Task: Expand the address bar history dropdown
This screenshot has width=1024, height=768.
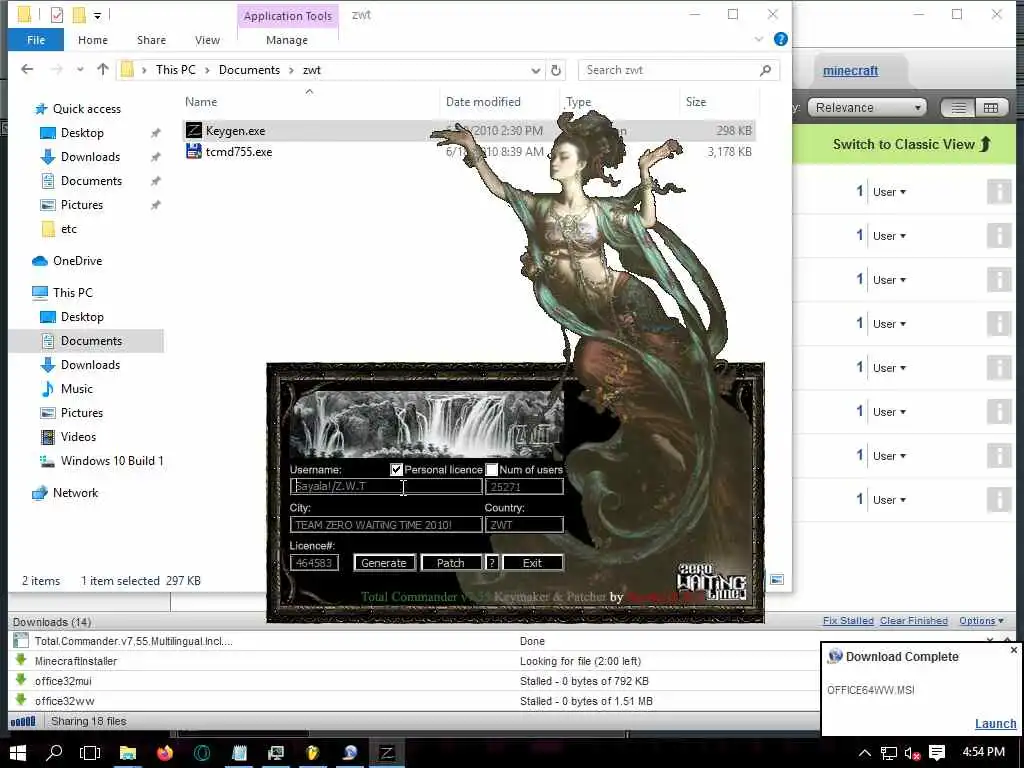Action: tap(536, 70)
